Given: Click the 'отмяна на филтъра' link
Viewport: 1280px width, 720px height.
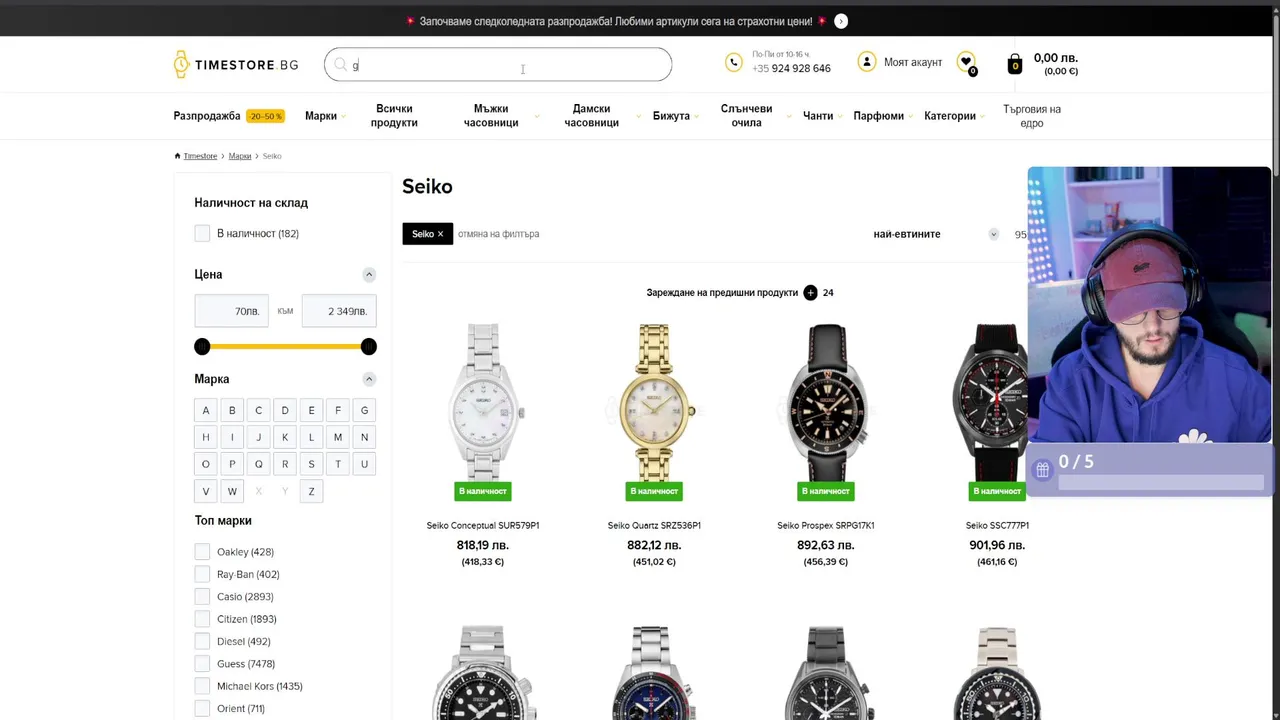Looking at the screenshot, I should click(x=498, y=234).
